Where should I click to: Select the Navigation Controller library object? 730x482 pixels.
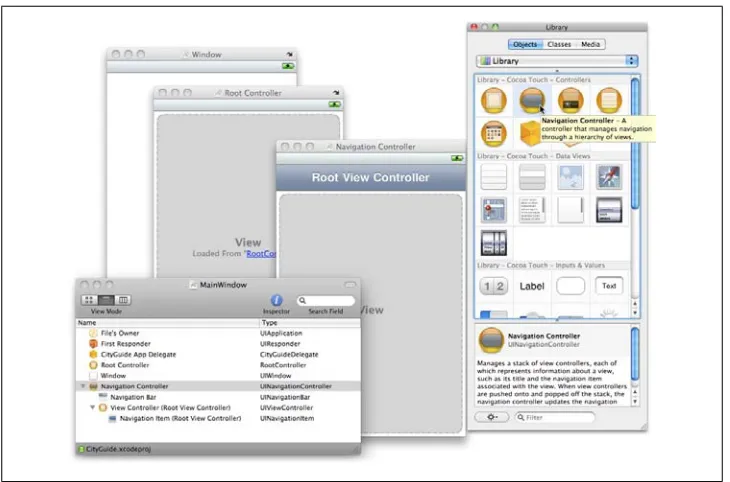[x=532, y=100]
